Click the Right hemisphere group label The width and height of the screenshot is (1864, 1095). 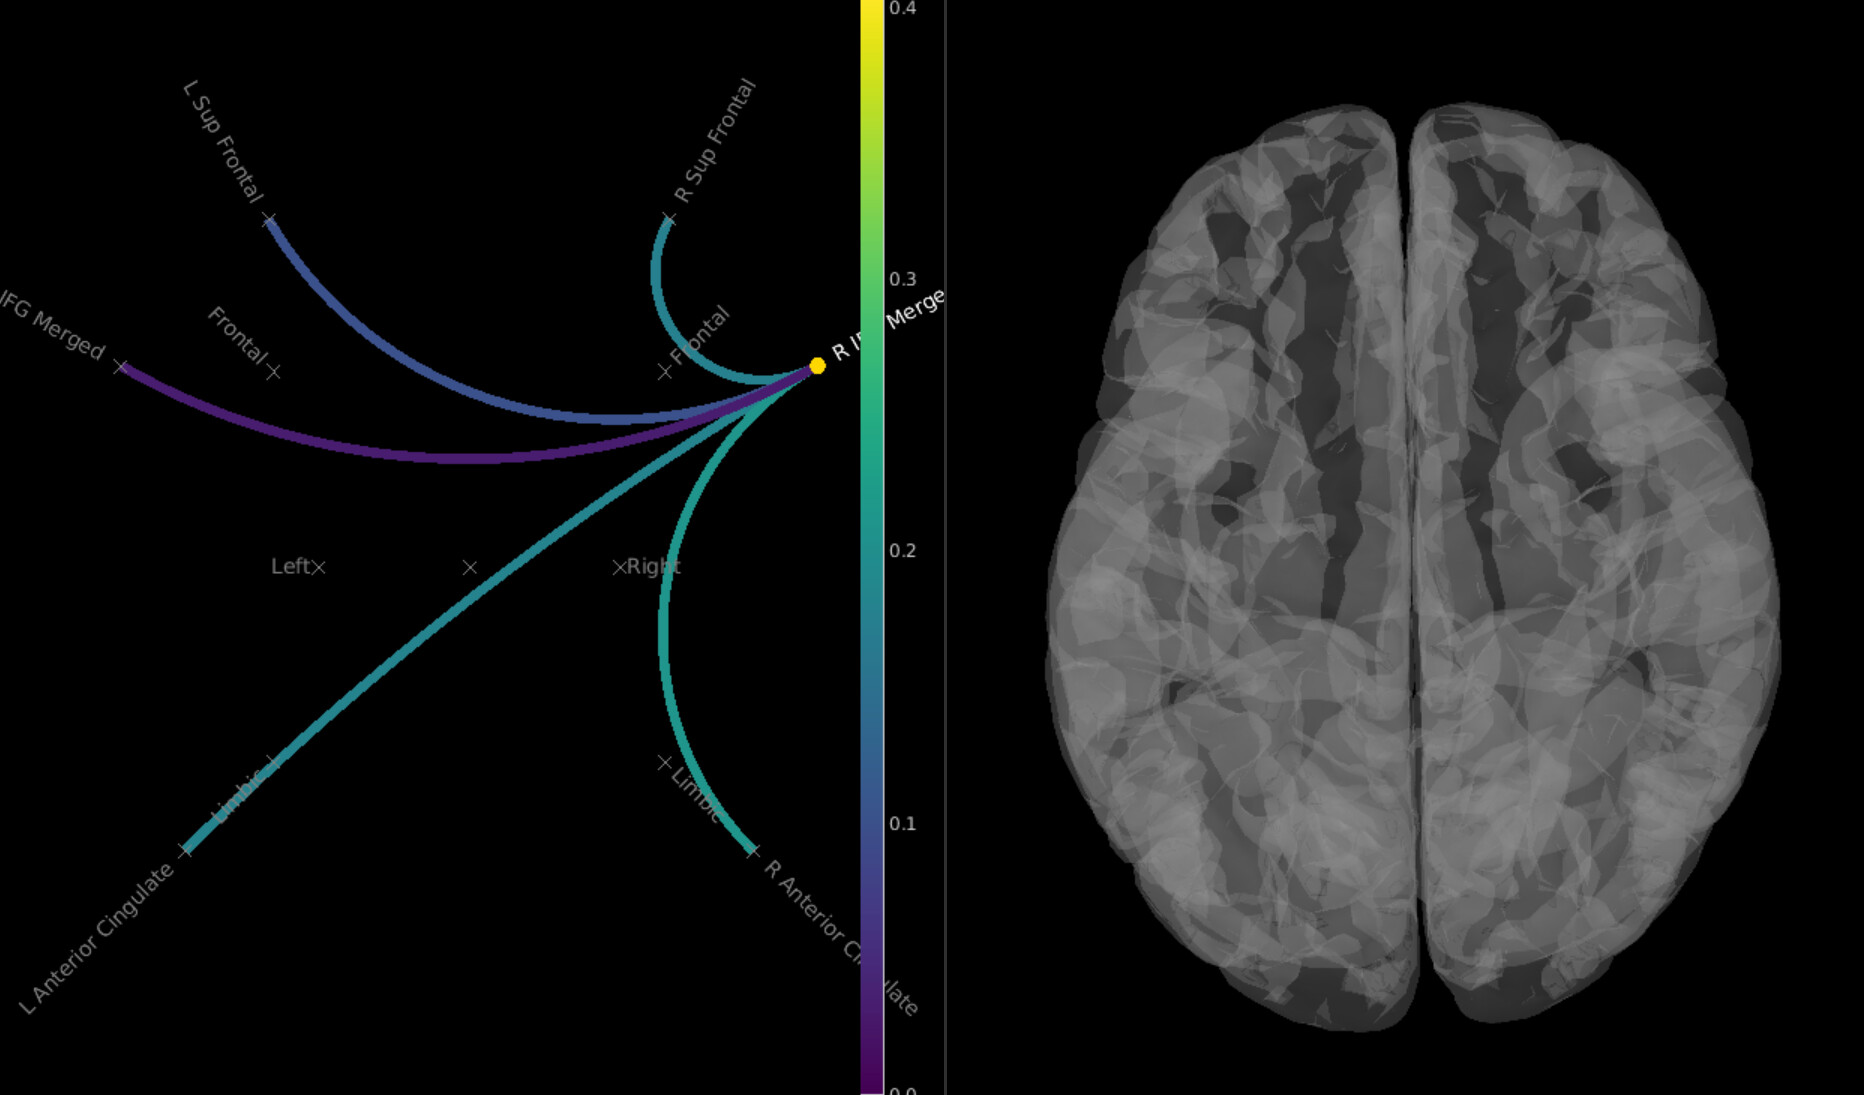pos(653,566)
